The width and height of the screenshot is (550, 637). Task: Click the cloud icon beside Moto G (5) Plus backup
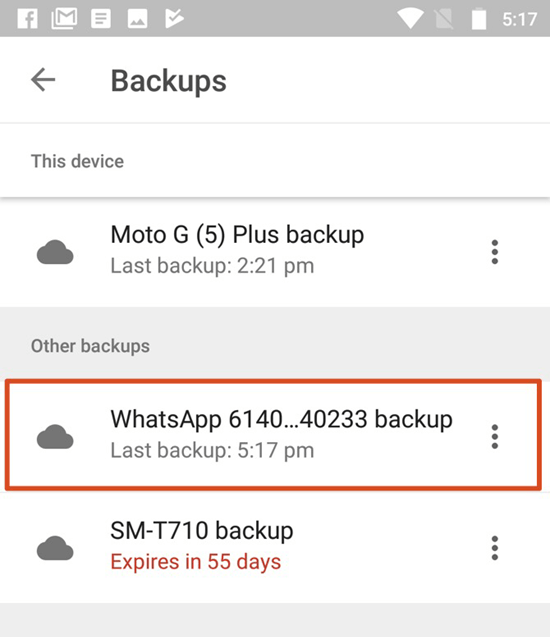click(55, 252)
